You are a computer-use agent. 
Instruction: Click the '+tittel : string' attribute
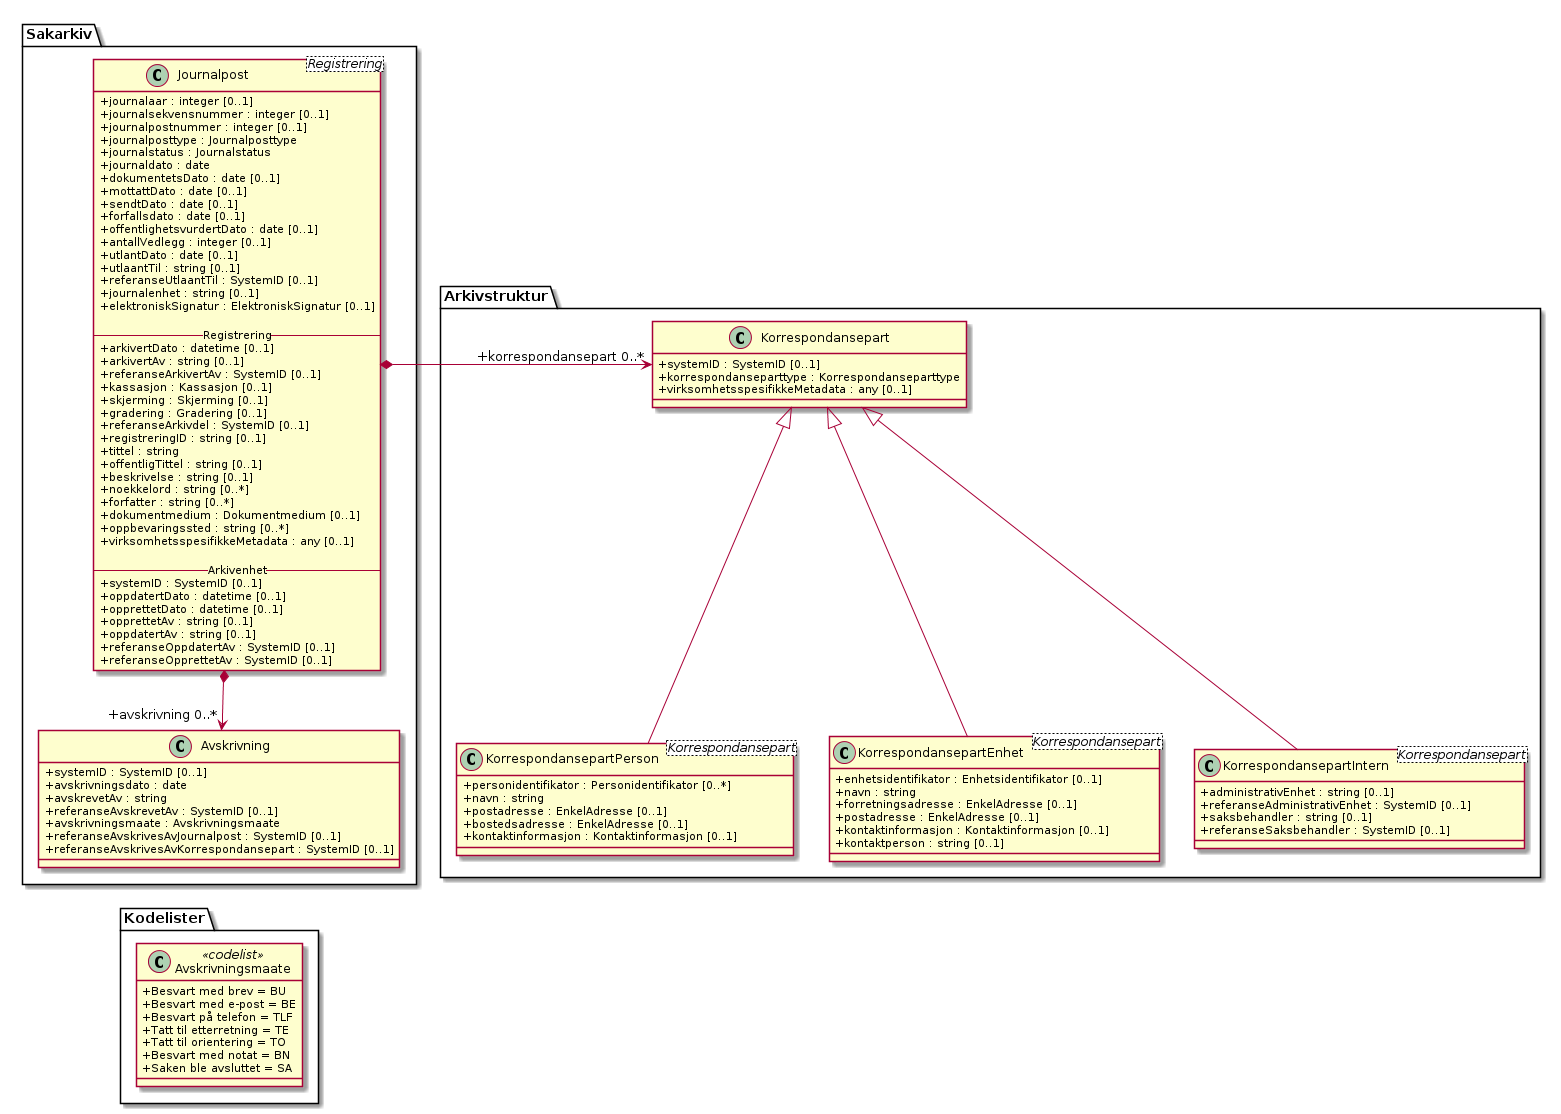[x=140, y=452]
